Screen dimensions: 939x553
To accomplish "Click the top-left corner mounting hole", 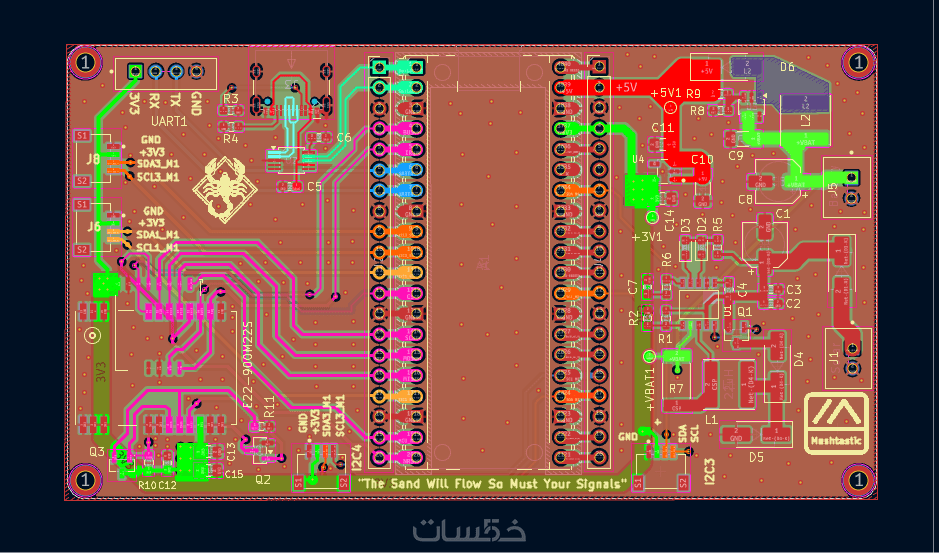I will click(86, 62).
